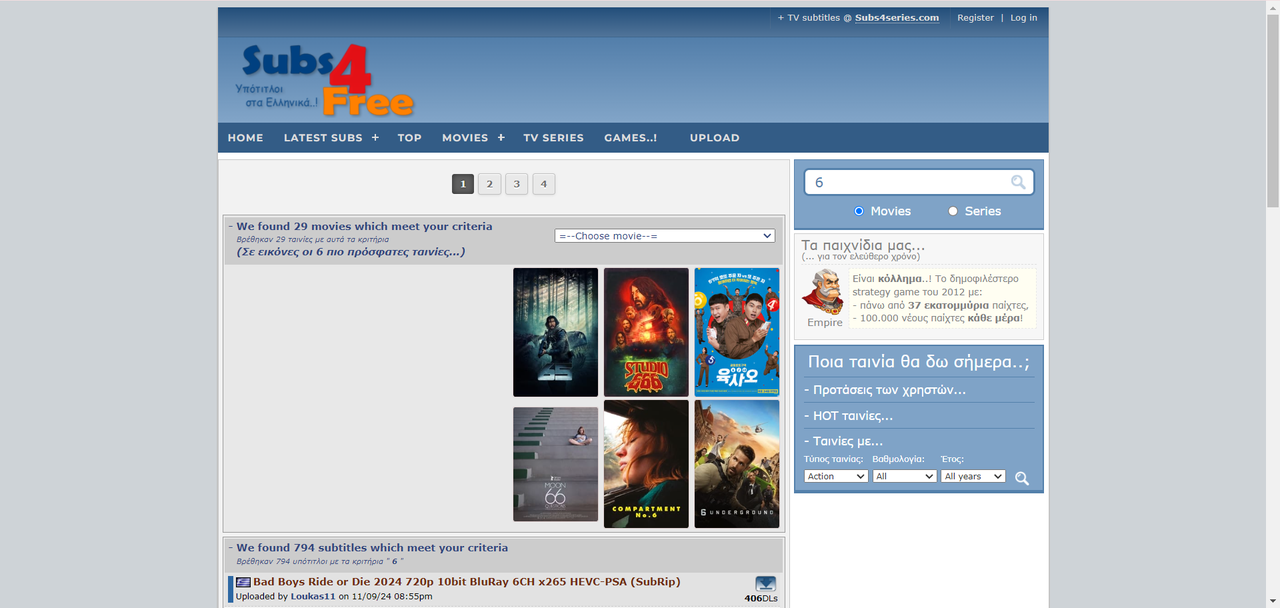This screenshot has height=608, width=1280.
Task: Go to results page 3
Action: (x=516, y=184)
